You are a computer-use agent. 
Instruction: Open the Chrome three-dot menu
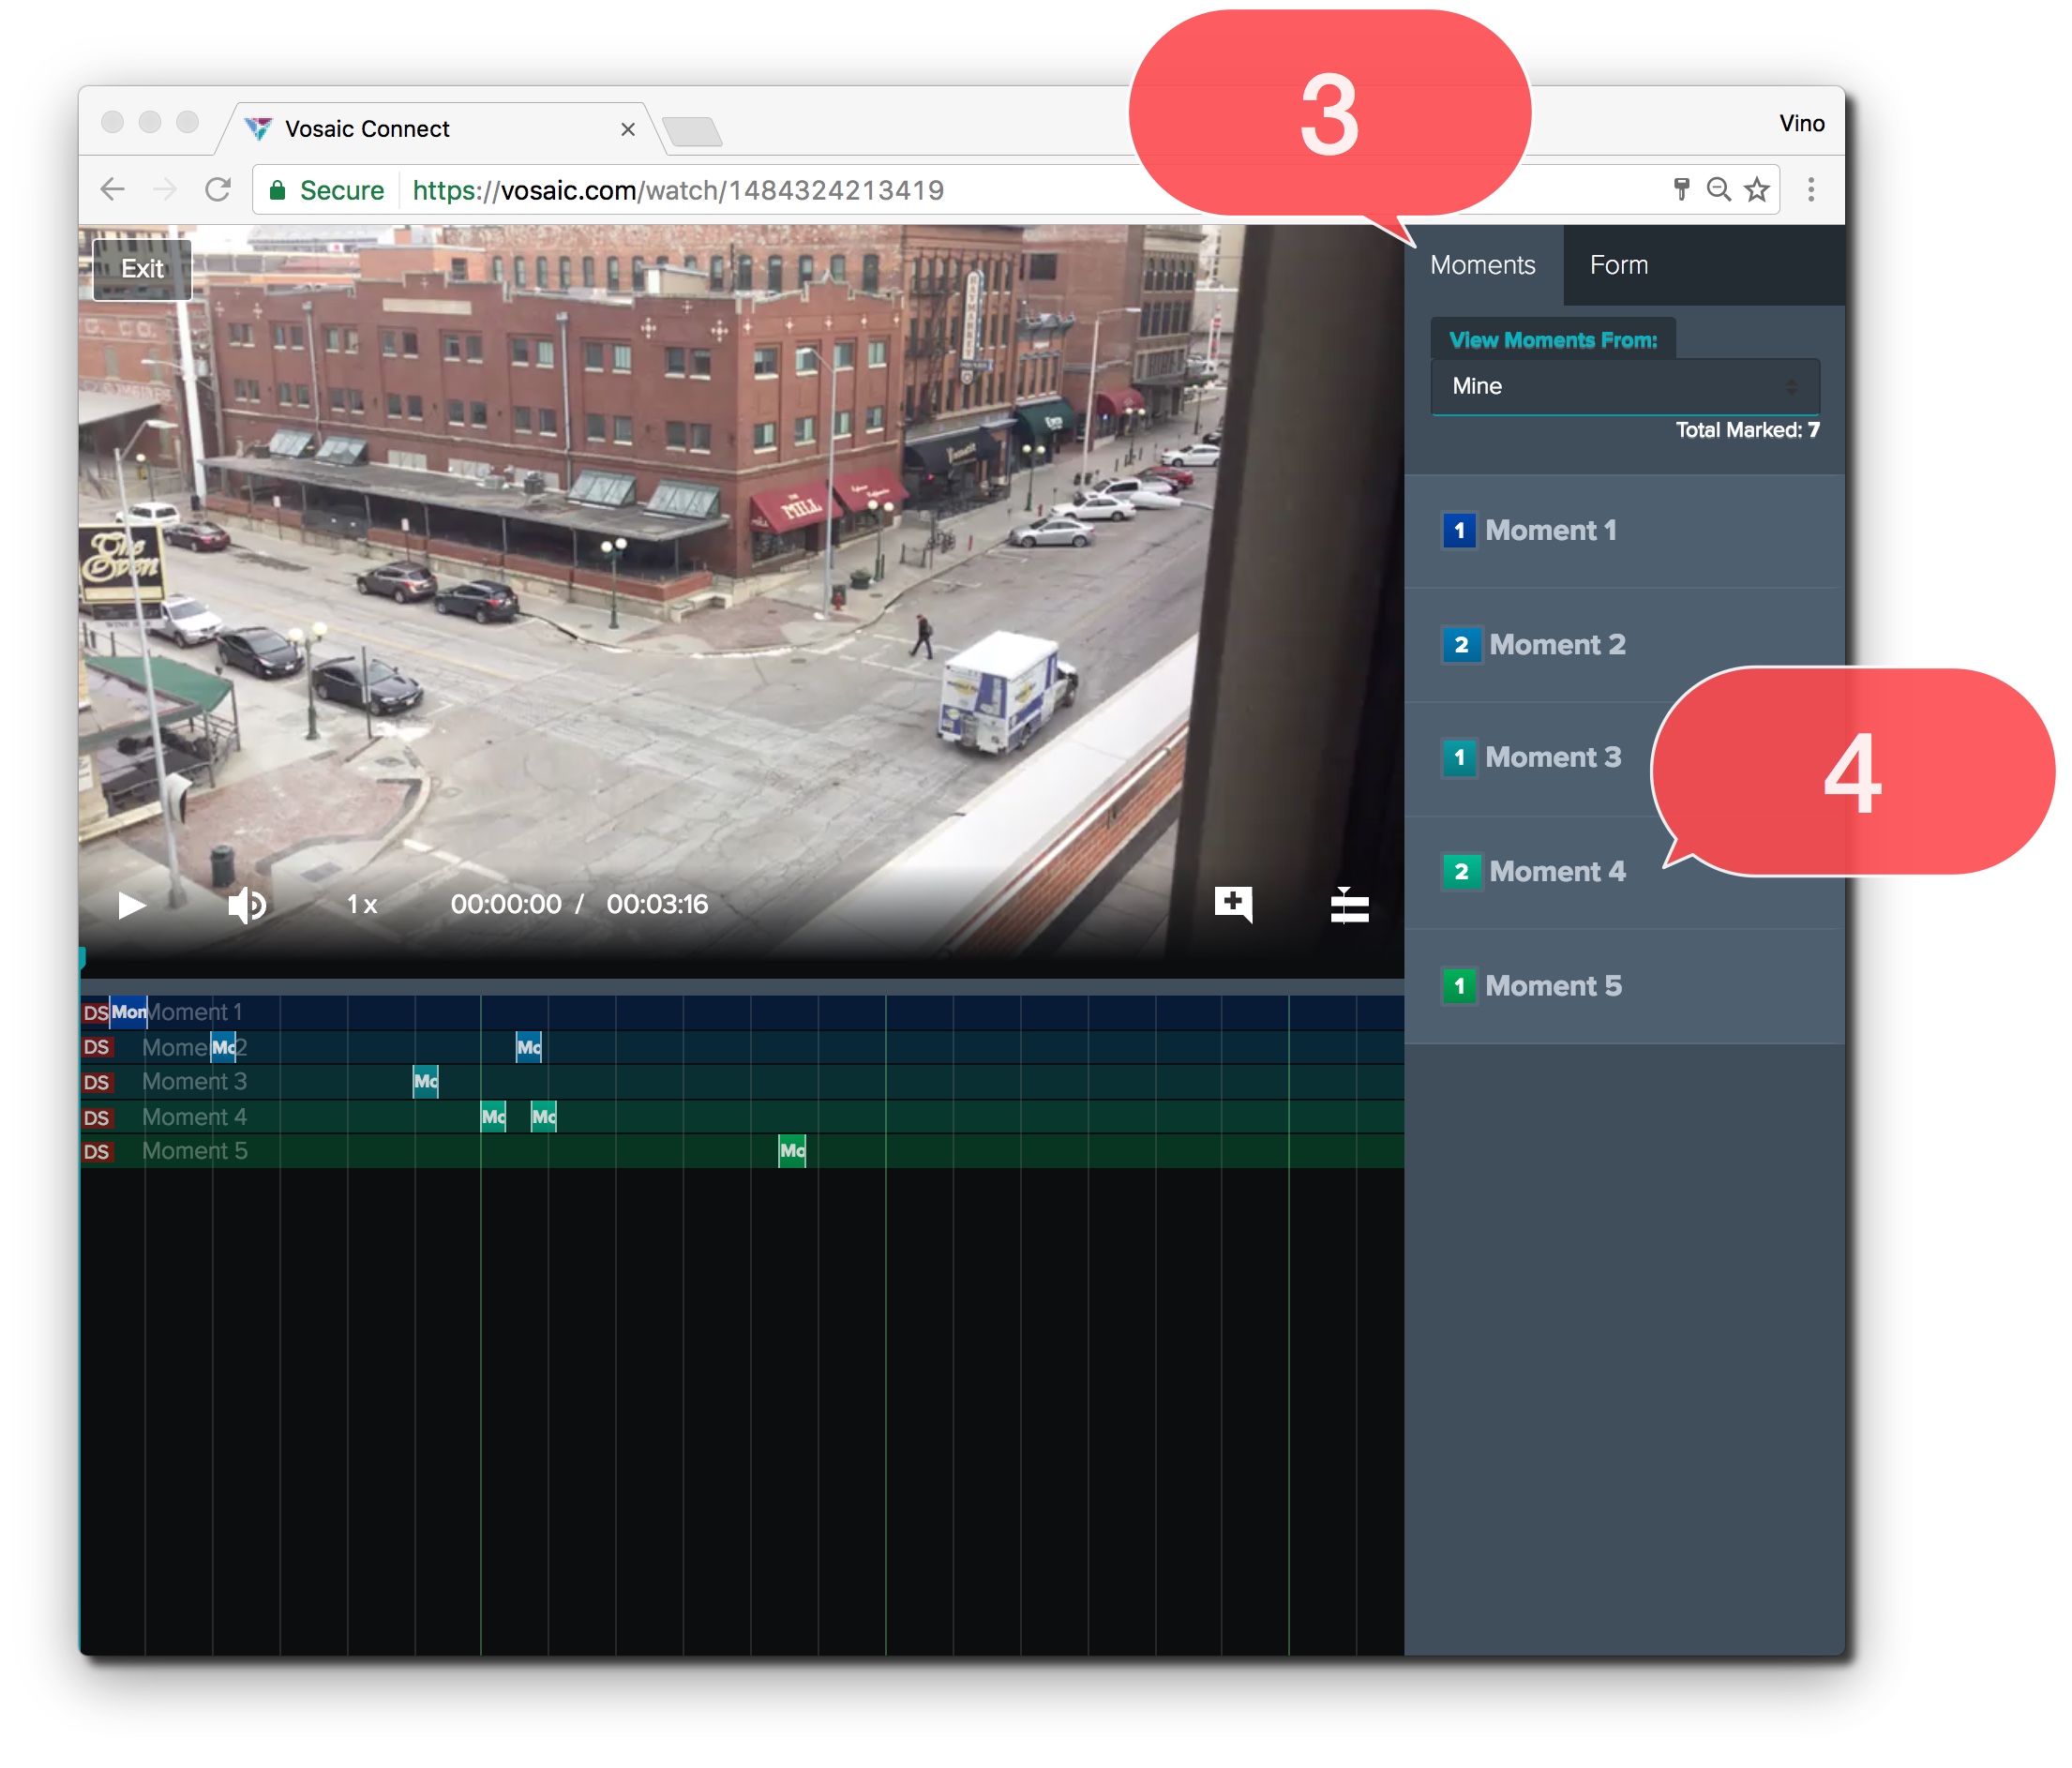click(x=1810, y=190)
